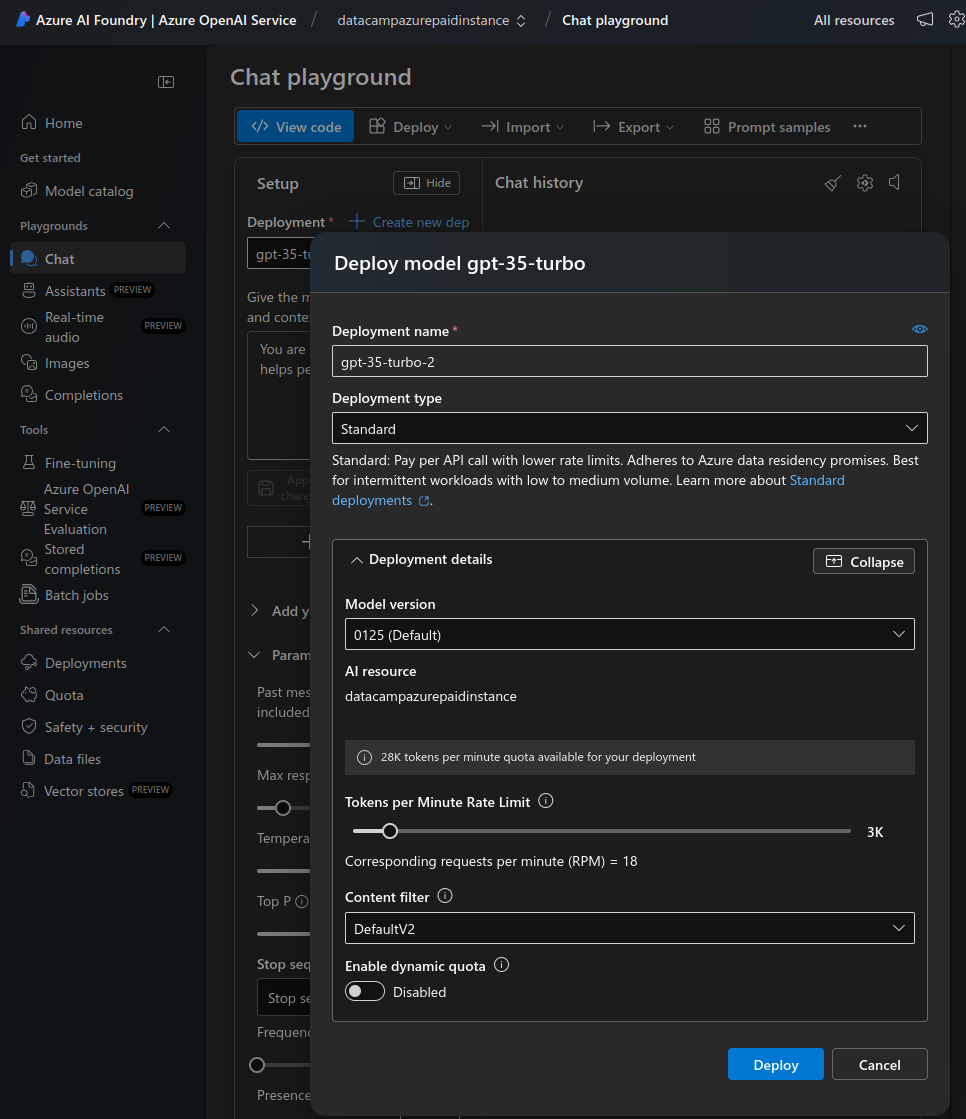Click the Stored completions icon

coord(29,557)
